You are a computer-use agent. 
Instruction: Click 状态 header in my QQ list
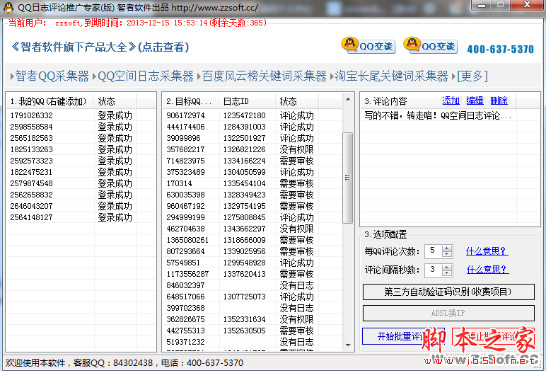point(115,102)
